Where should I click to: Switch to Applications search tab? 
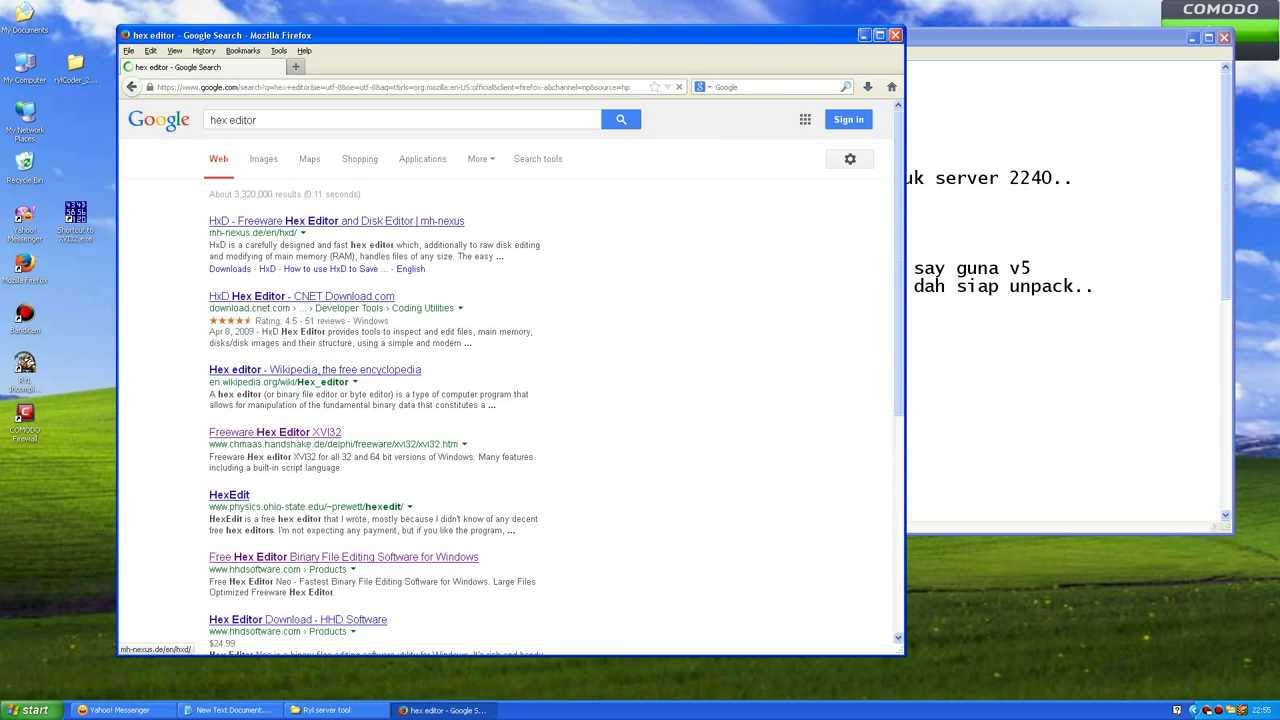click(423, 159)
